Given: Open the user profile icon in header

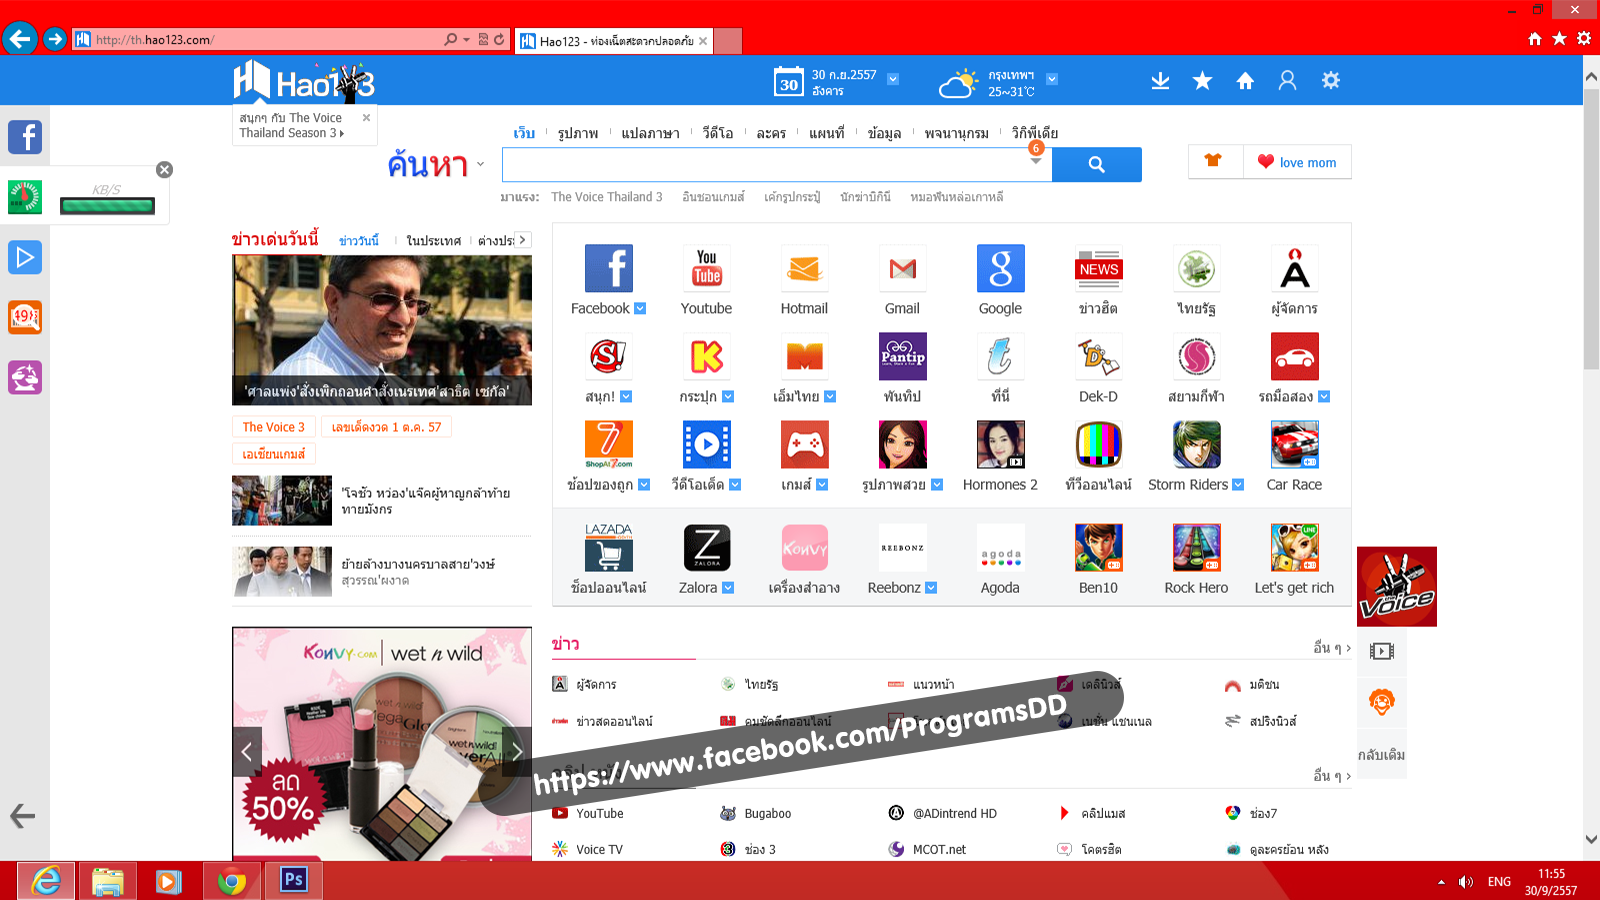Looking at the screenshot, I should coord(1287,81).
